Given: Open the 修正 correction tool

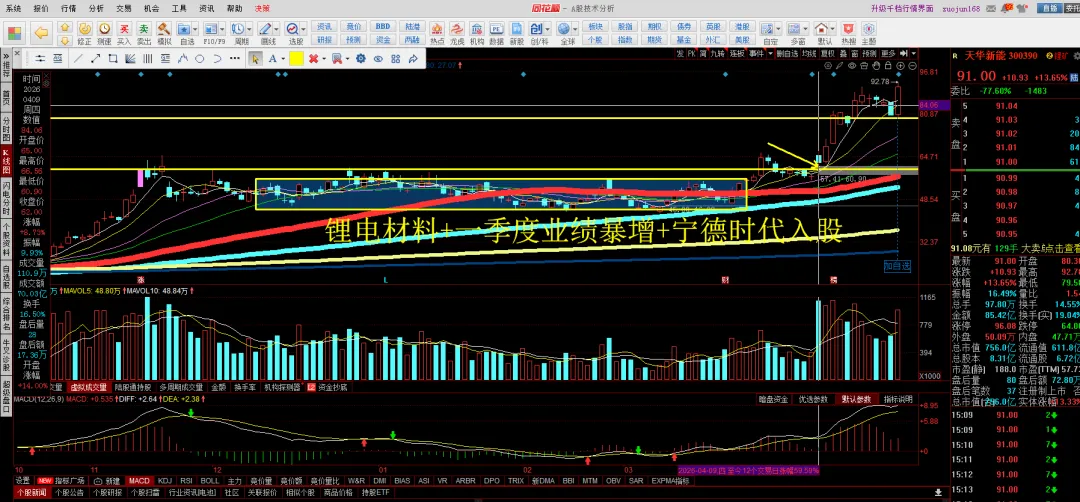Looking at the screenshot, I should (84, 33).
